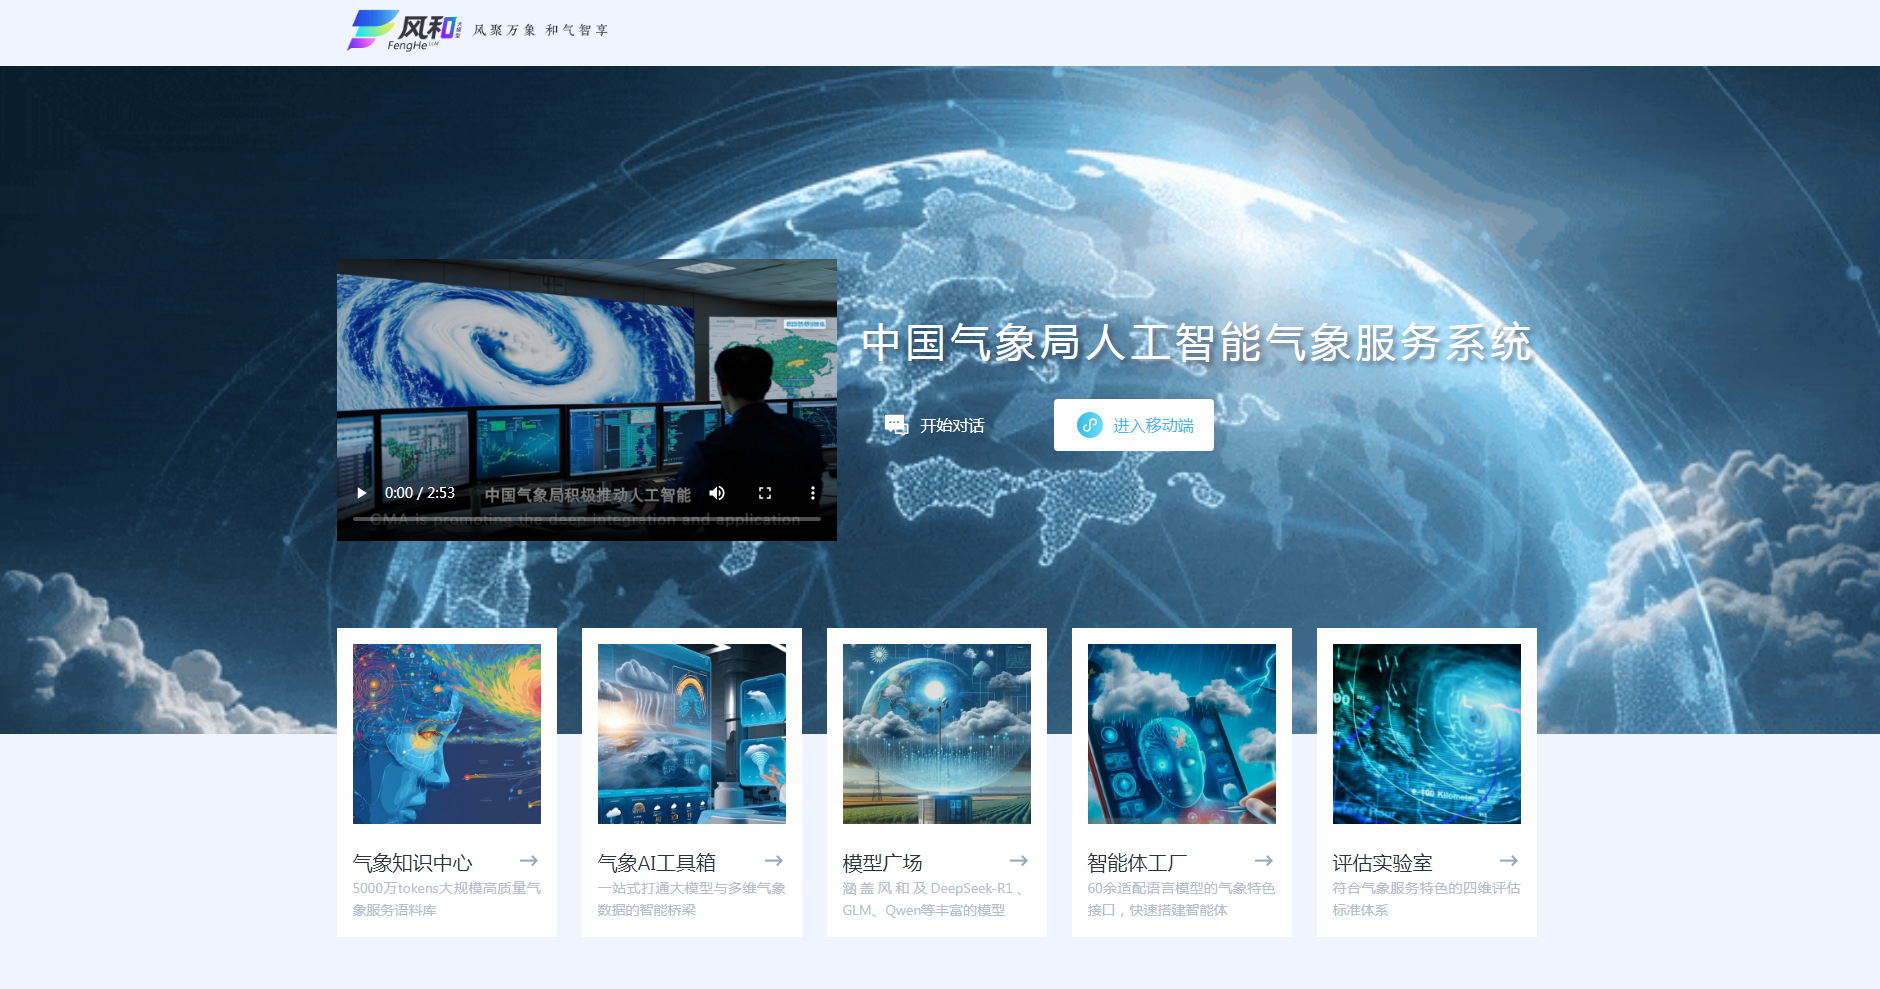Screen dimensions: 1880x989
Task: Select the 智能体工厂 title link
Action: tap(1137, 863)
